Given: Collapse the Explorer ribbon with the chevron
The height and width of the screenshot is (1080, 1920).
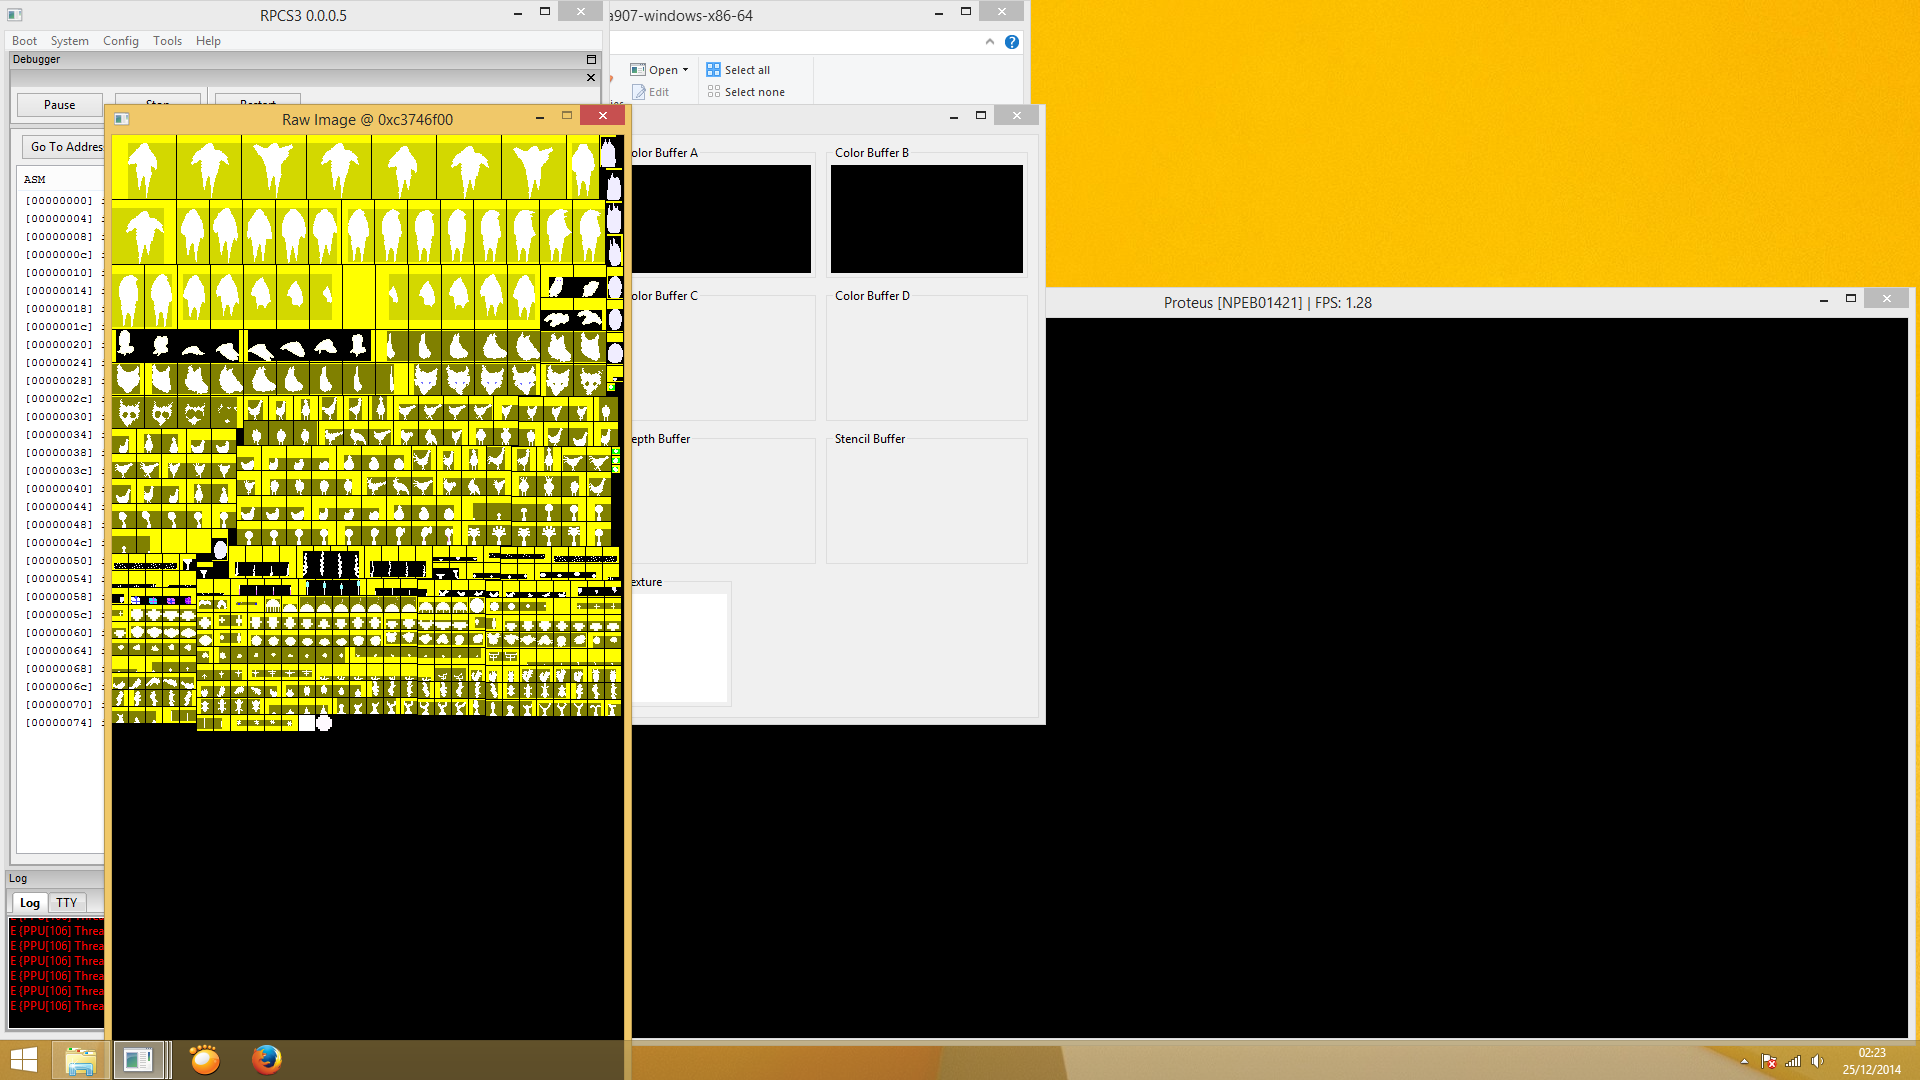Looking at the screenshot, I should (990, 42).
